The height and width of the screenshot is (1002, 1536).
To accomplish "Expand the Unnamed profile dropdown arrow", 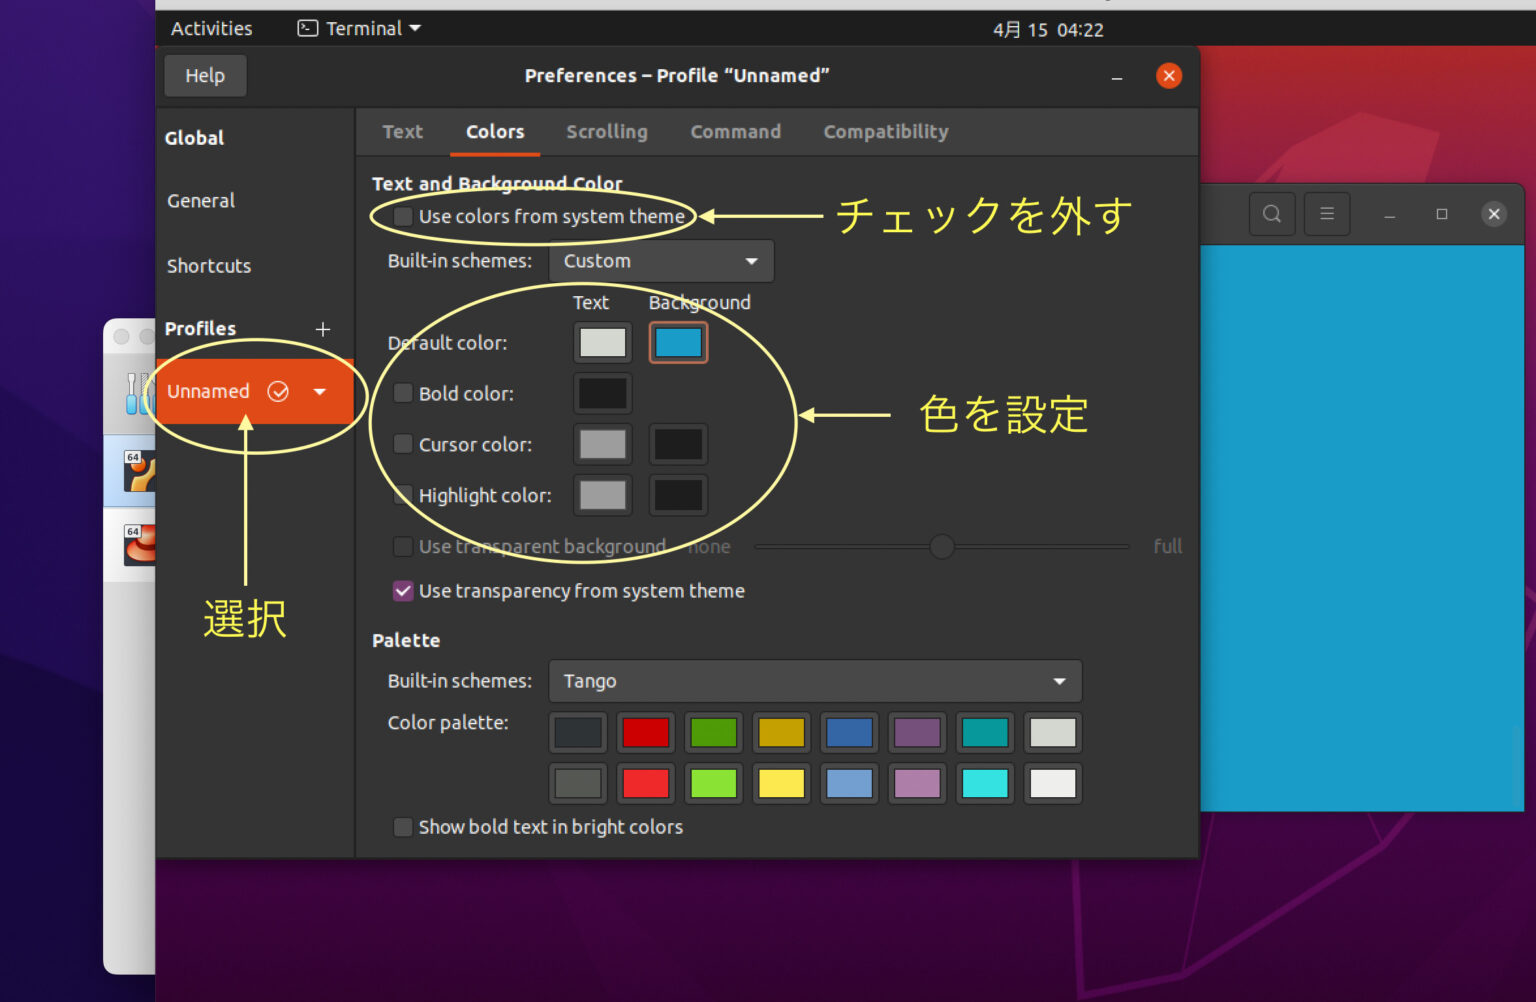I will pos(319,391).
